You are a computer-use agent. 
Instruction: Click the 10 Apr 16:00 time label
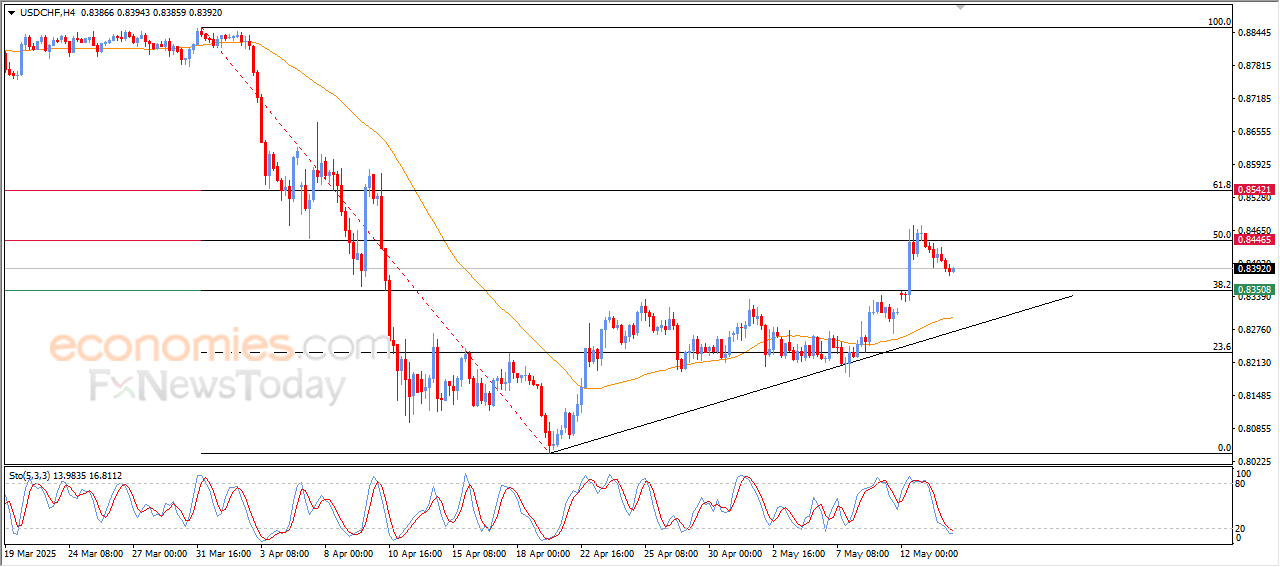click(414, 553)
